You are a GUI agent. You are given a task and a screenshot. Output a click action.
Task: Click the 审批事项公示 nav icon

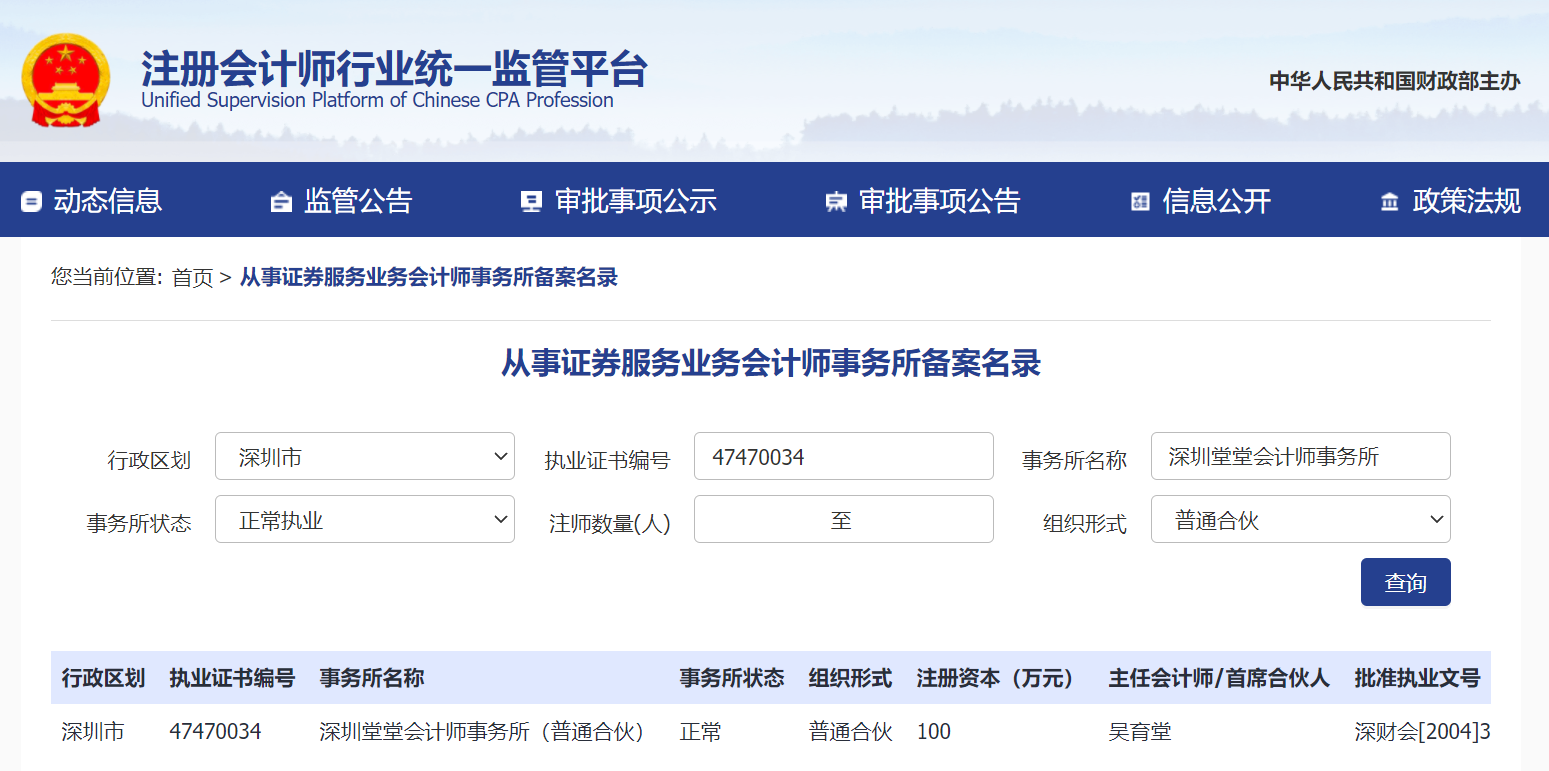coord(531,202)
